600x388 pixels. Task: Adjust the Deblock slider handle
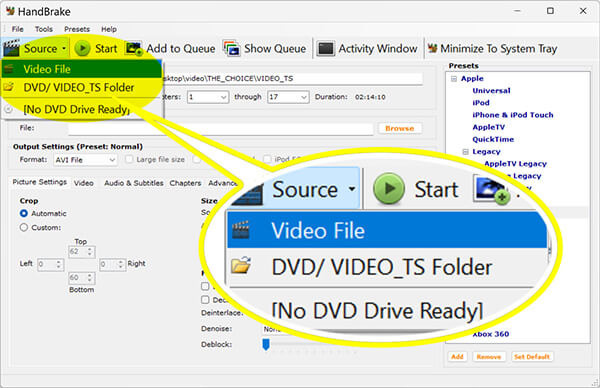[x=266, y=344]
